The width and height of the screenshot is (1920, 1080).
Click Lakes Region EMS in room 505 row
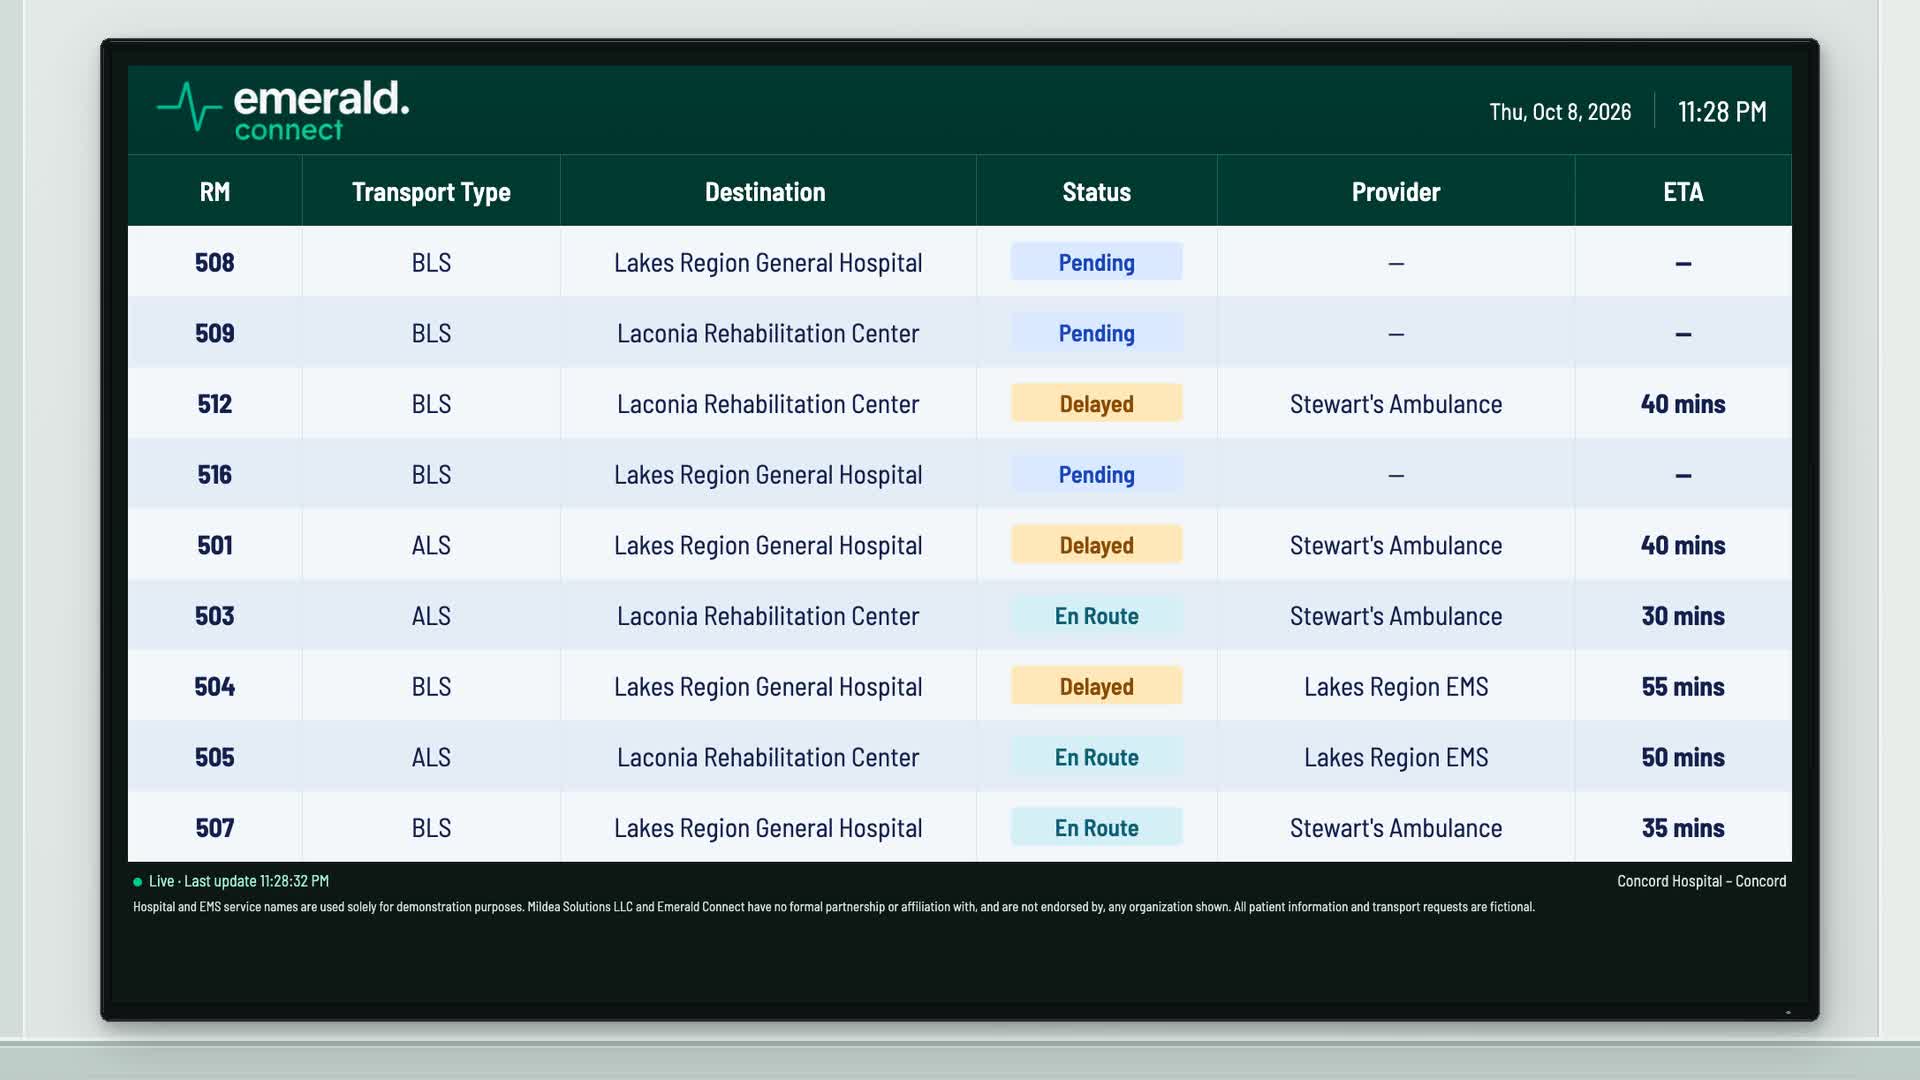1396,757
